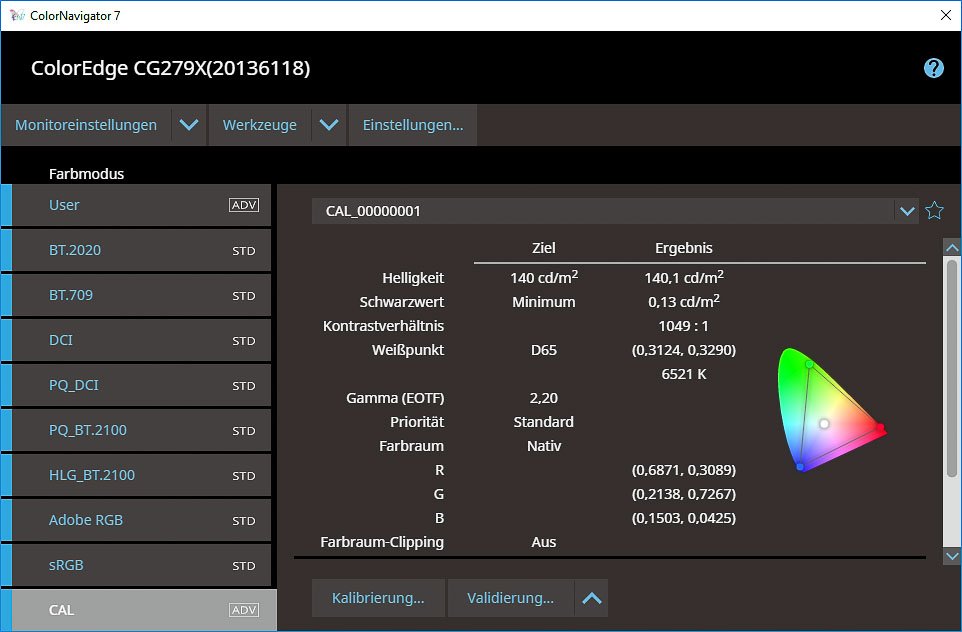Click the results panel scrollbar thumb
The height and width of the screenshot is (632, 962).
(952, 368)
